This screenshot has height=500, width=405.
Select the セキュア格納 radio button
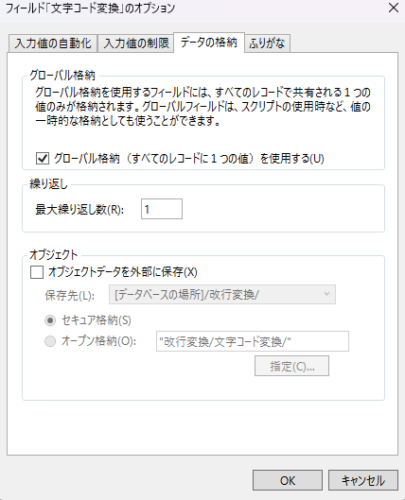[x=50, y=321]
